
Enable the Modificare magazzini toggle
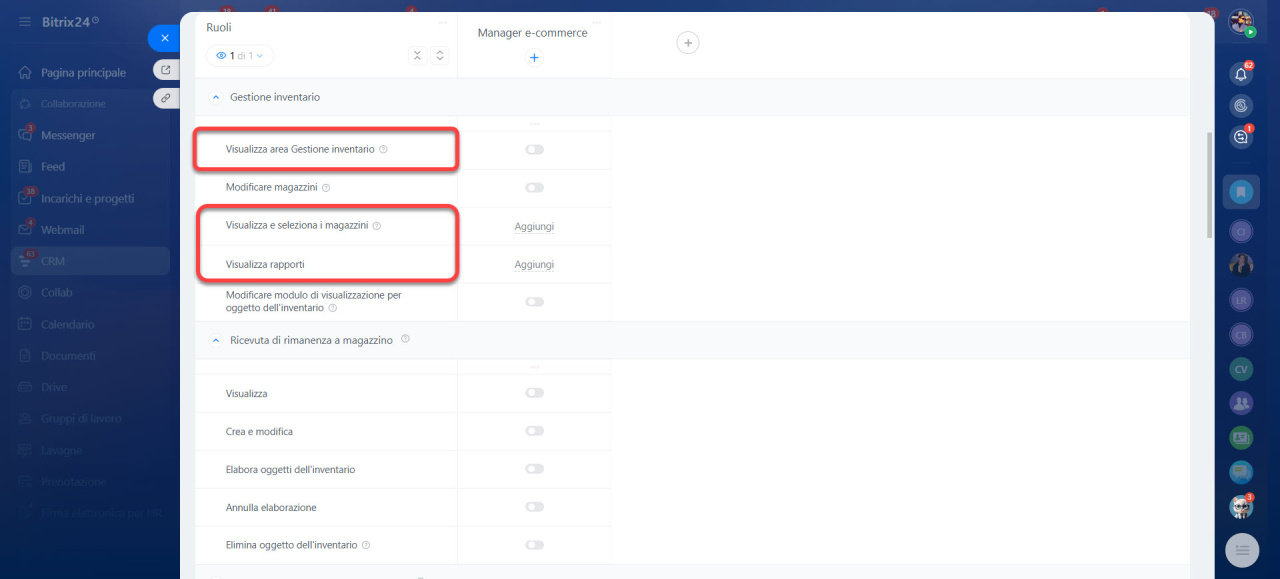click(x=534, y=188)
